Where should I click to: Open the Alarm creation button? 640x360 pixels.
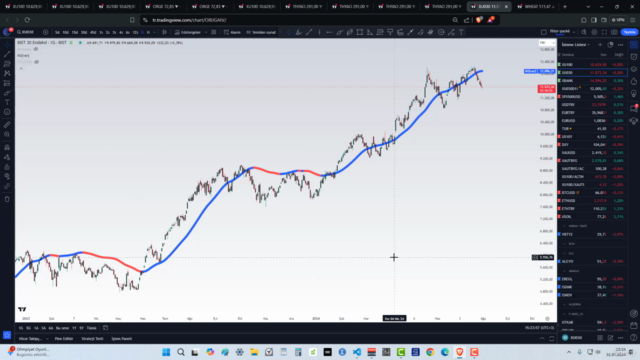232,32
